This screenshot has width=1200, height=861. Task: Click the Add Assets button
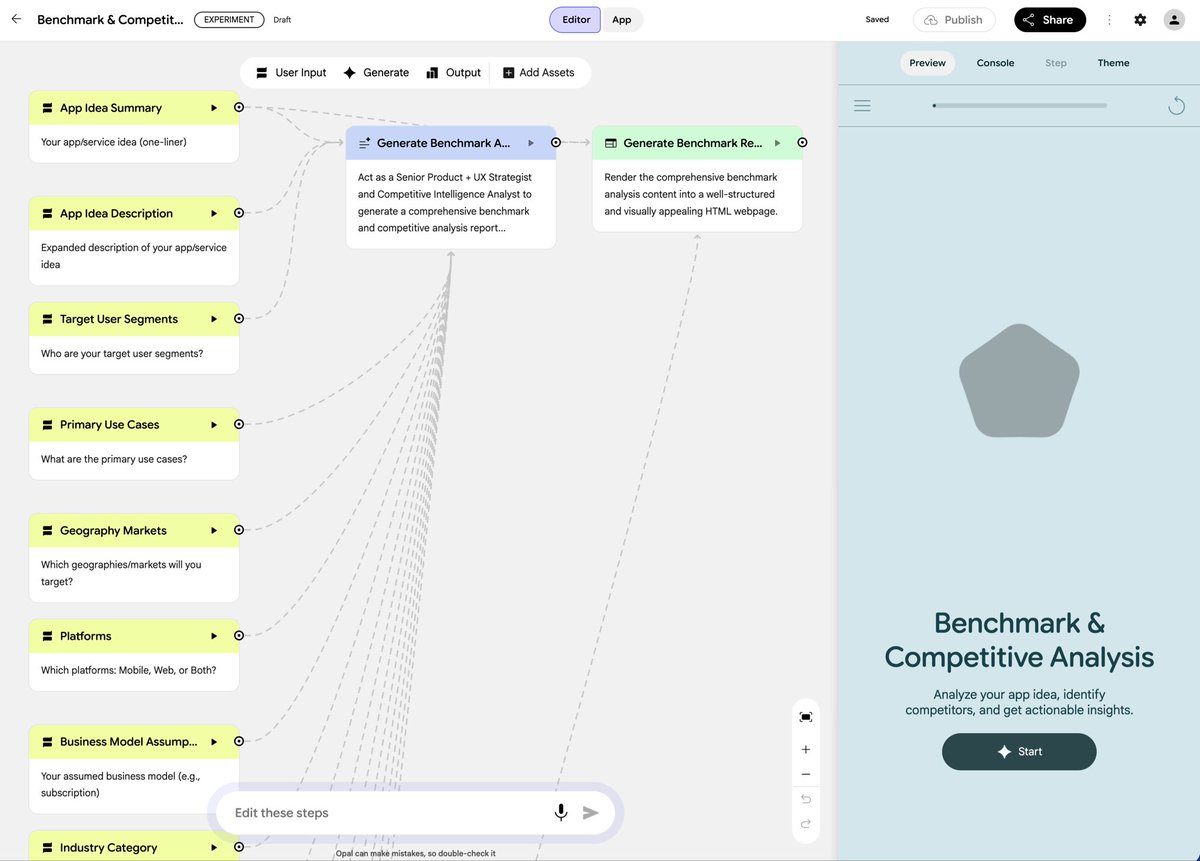pyautogui.click(x=538, y=73)
